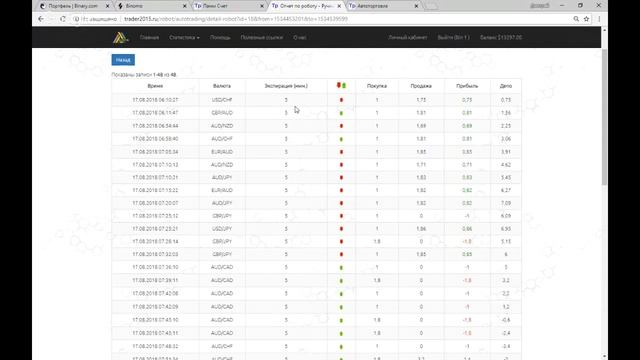The height and width of the screenshot is (360, 640).
Task: Click the Время column header
Action: coord(155,86)
